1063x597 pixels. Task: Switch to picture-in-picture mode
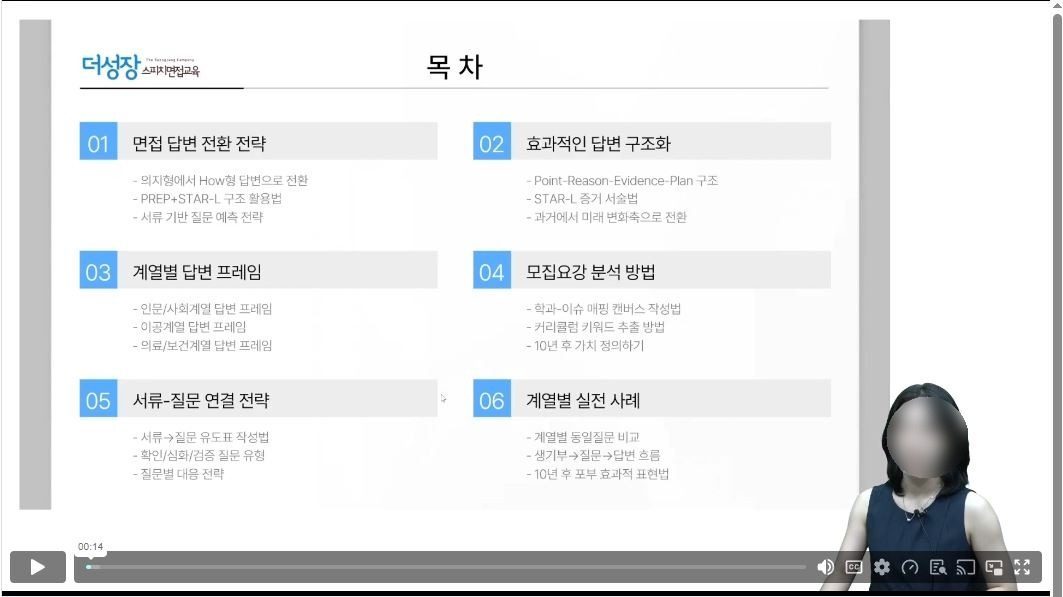994,567
